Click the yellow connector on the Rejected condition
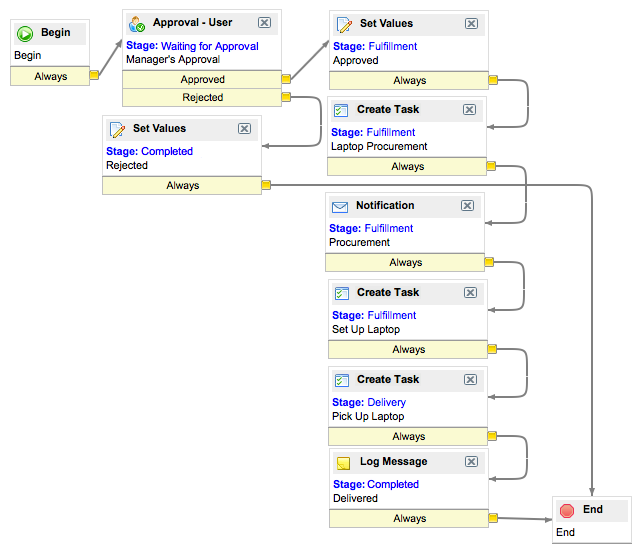The image size is (640, 555). click(286, 97)
